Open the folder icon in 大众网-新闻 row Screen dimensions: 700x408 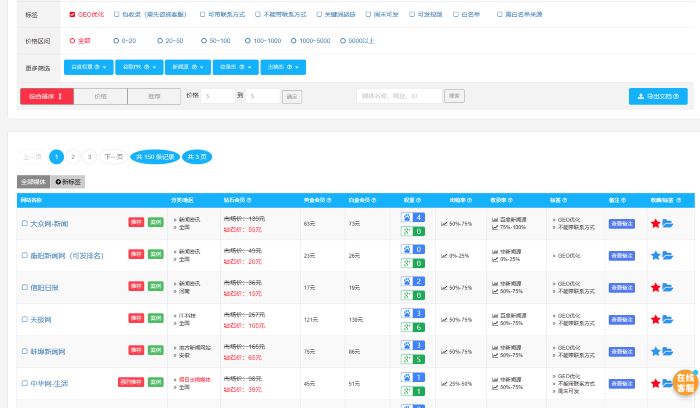(667, 224)
